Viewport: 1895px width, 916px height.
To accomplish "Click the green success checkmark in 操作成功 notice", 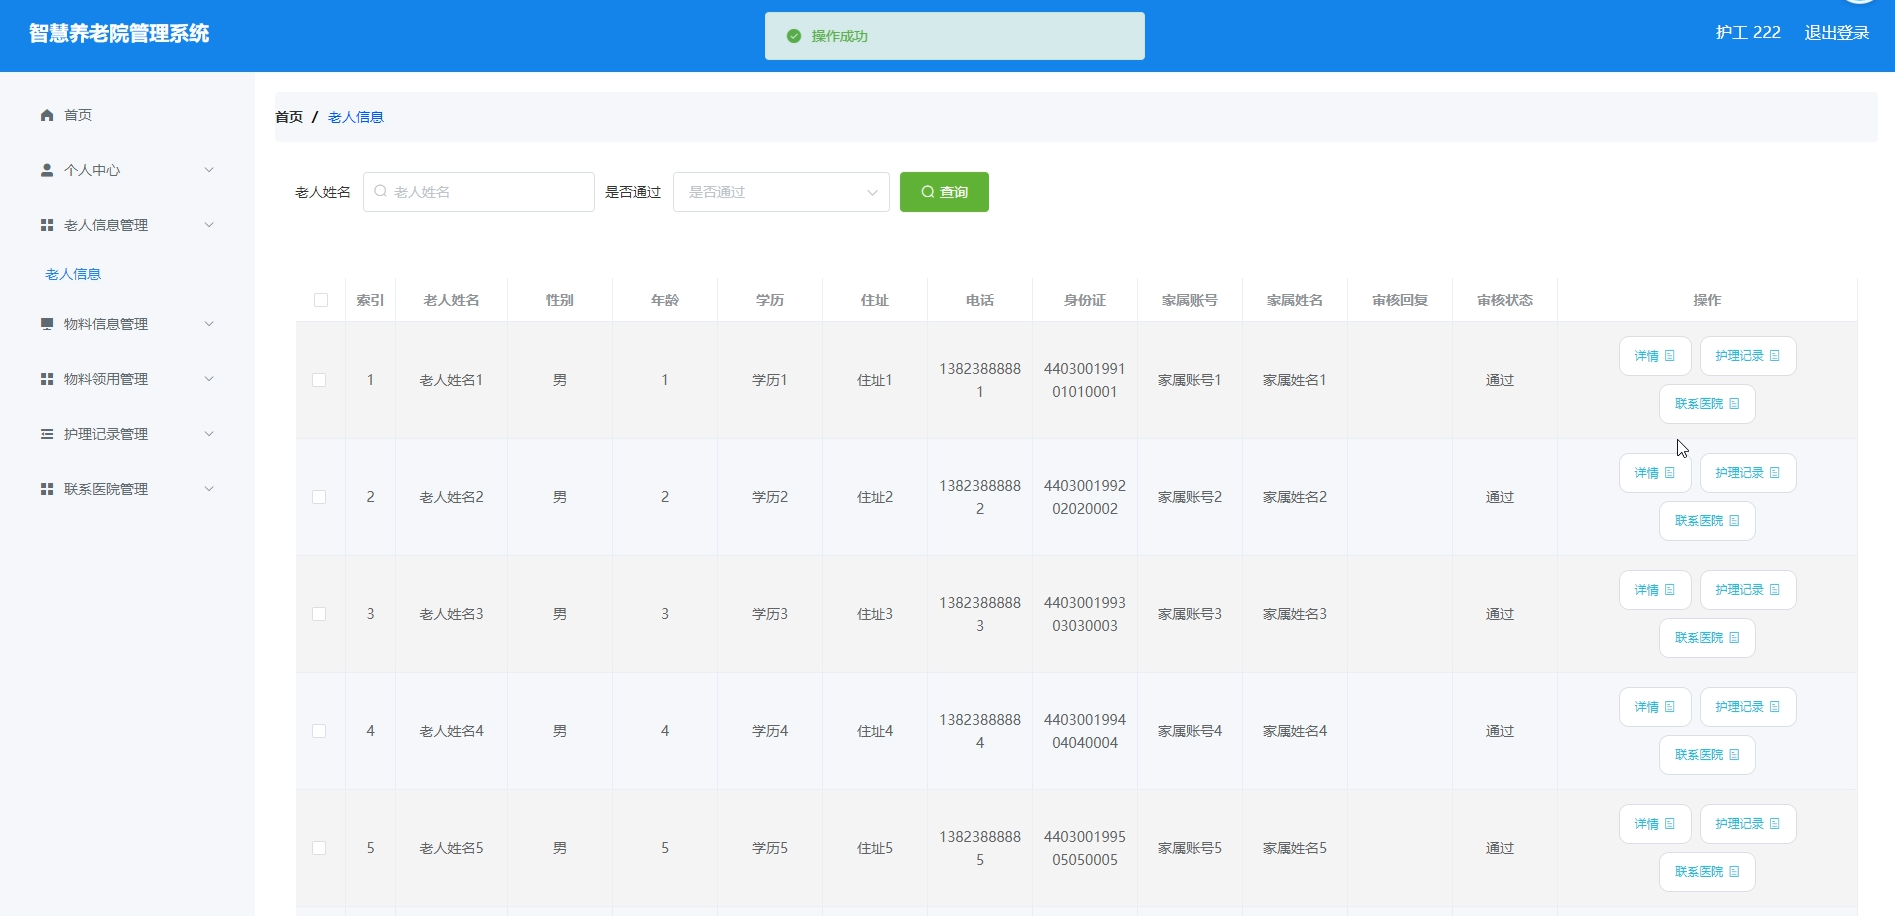I will click(794, 36).
